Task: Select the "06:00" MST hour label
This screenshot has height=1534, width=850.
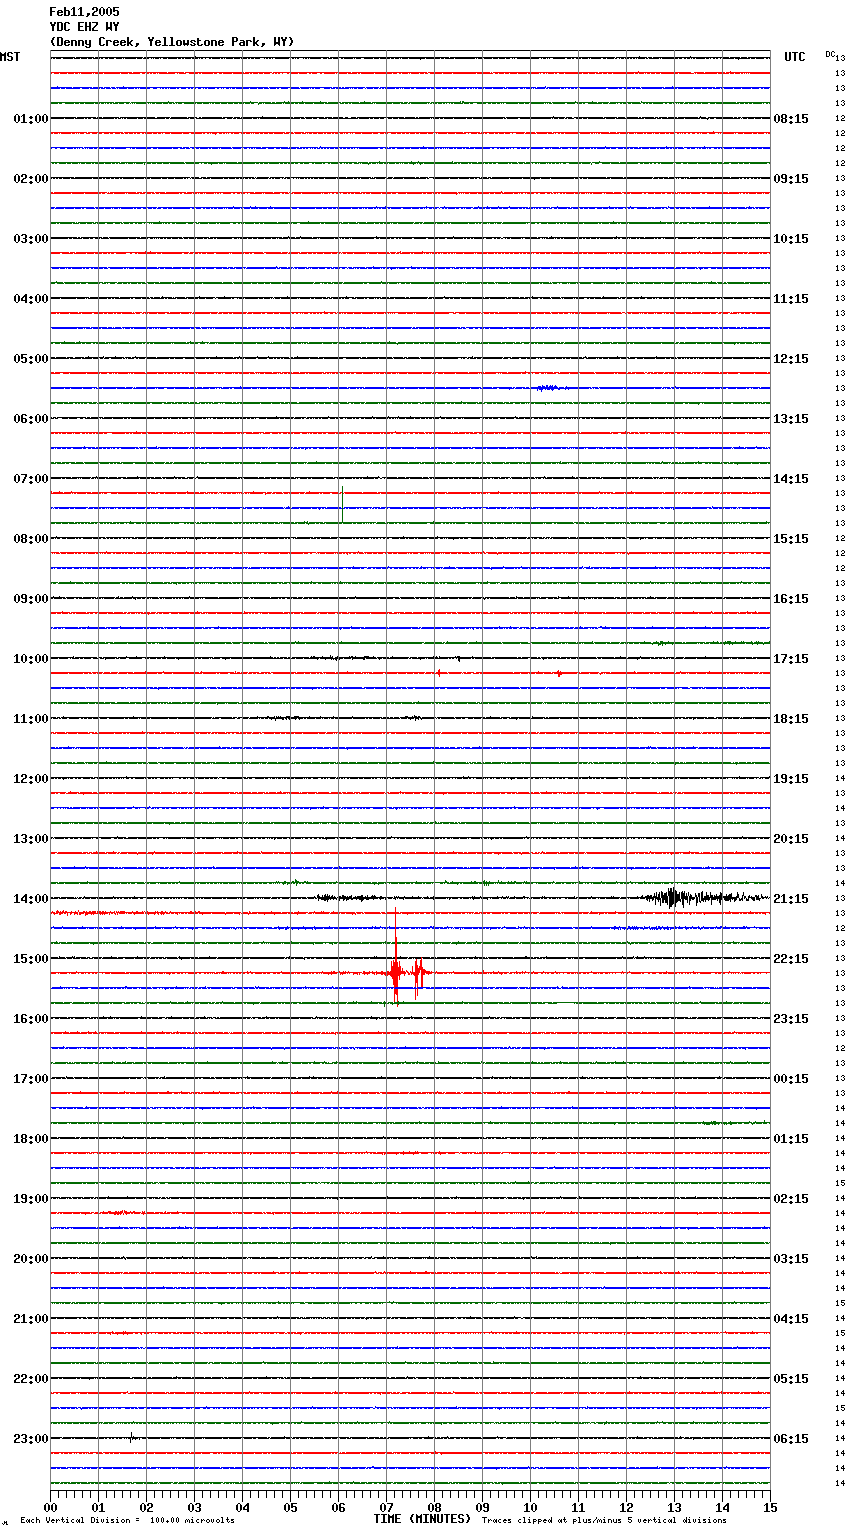Action: [30, 419]
